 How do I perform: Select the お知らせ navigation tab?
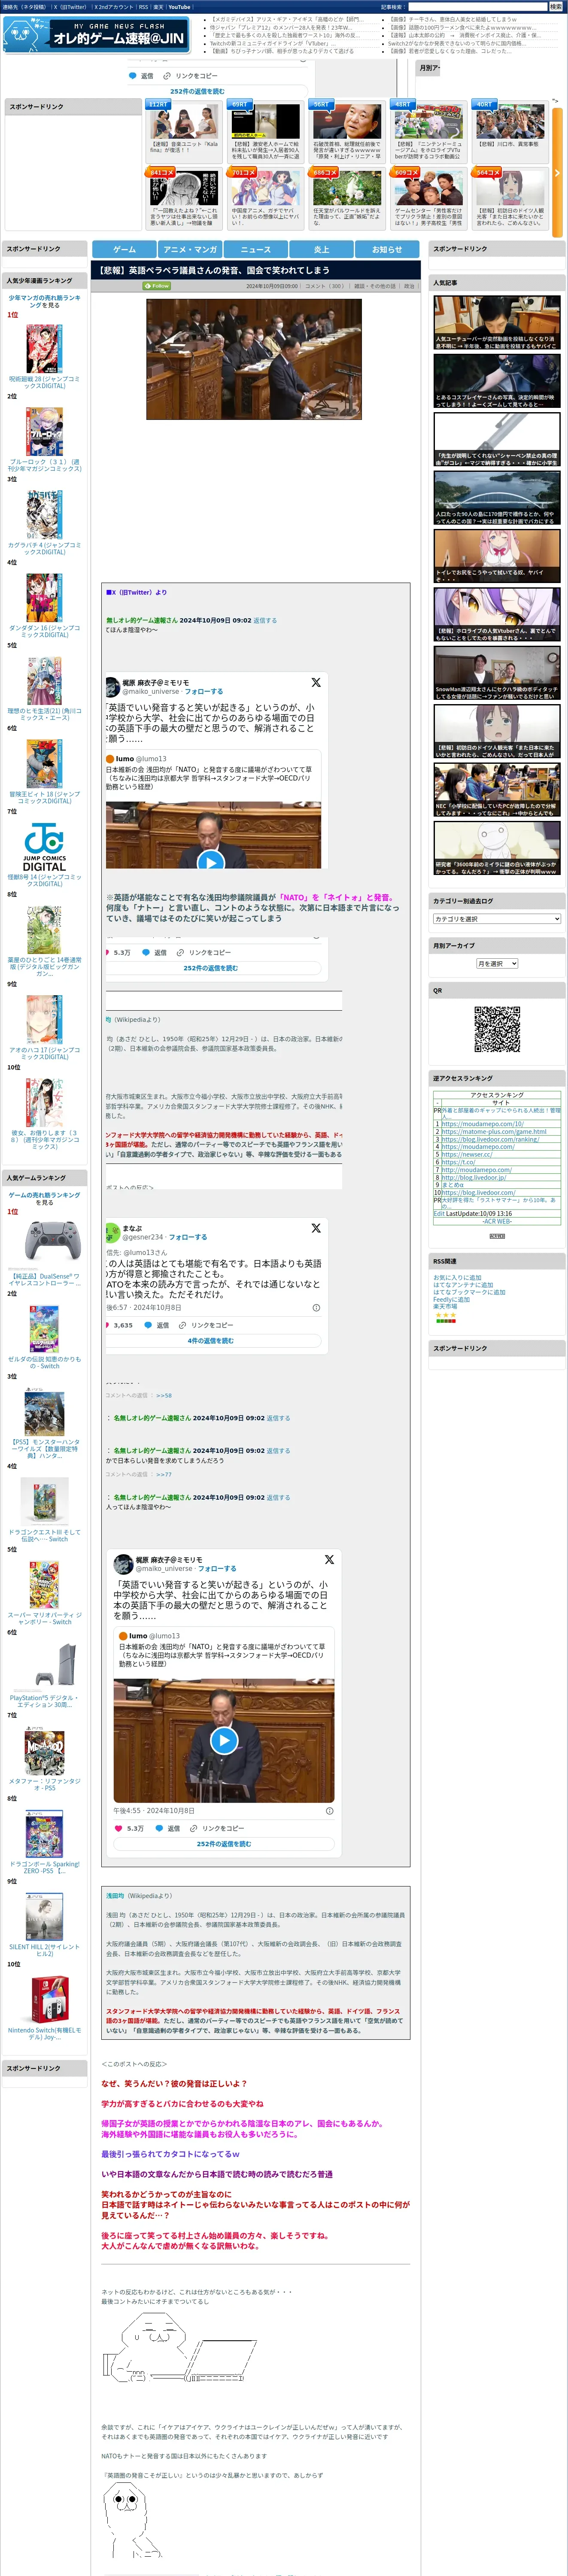(x=387, y=249)
